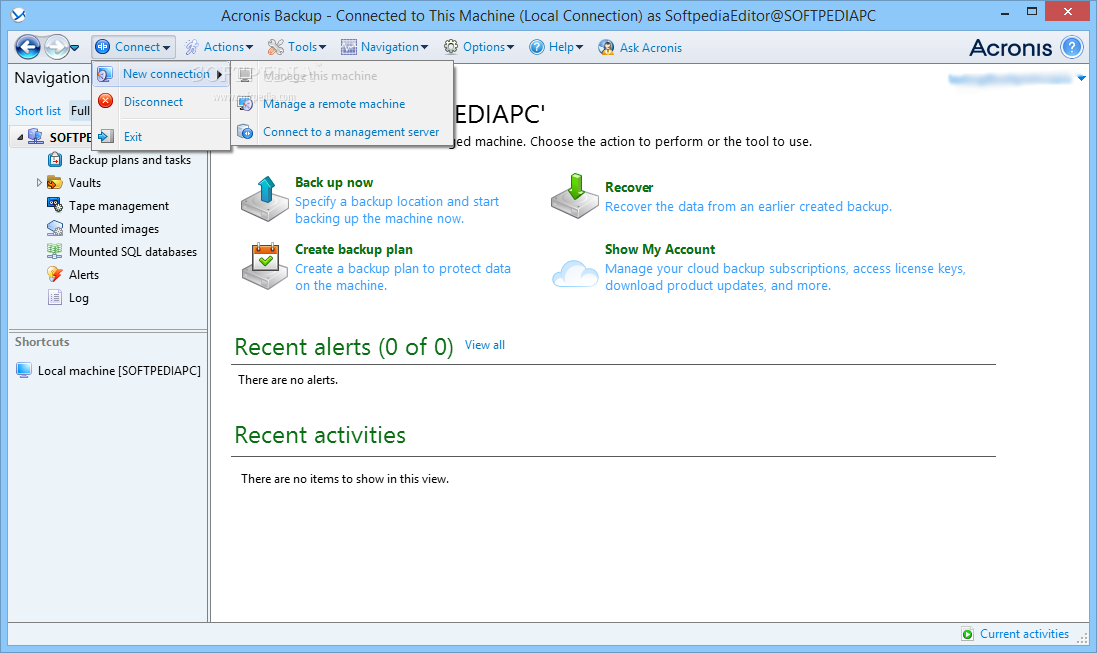Click the Vaults folder icon
This screenshot has height=653, width=1097.
coord(55,183)
